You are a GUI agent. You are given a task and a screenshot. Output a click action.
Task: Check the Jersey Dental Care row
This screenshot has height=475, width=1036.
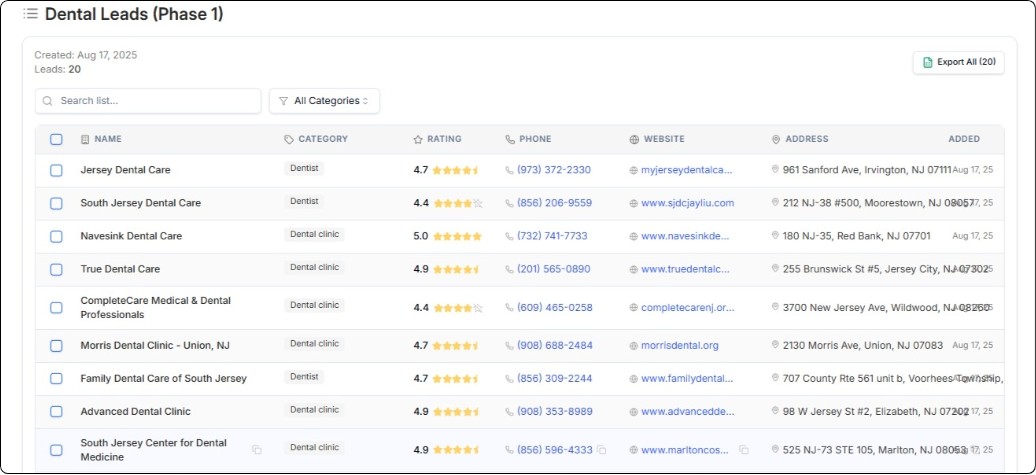(x=56, y=170)
